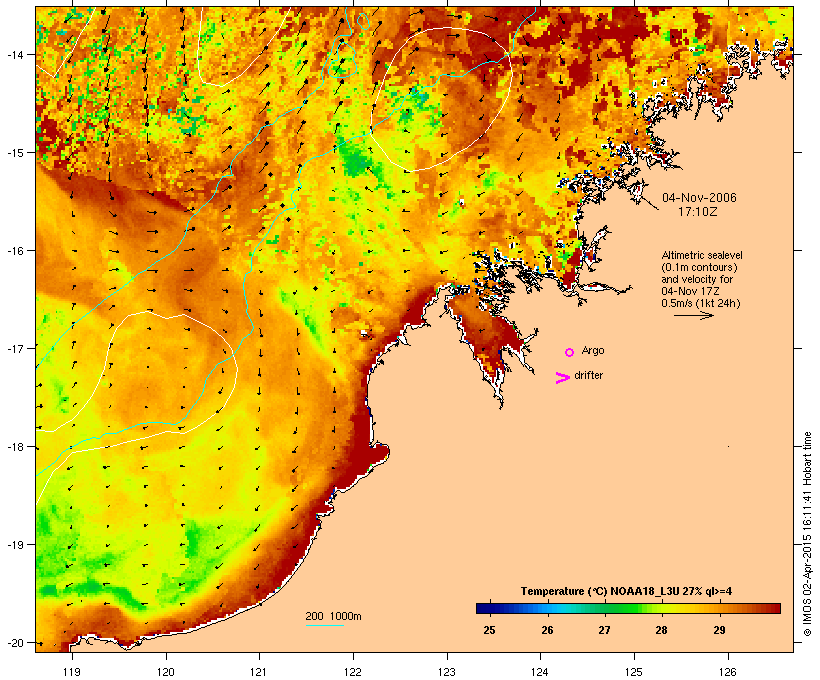Click the latitude axis label -17

[15, 348]
